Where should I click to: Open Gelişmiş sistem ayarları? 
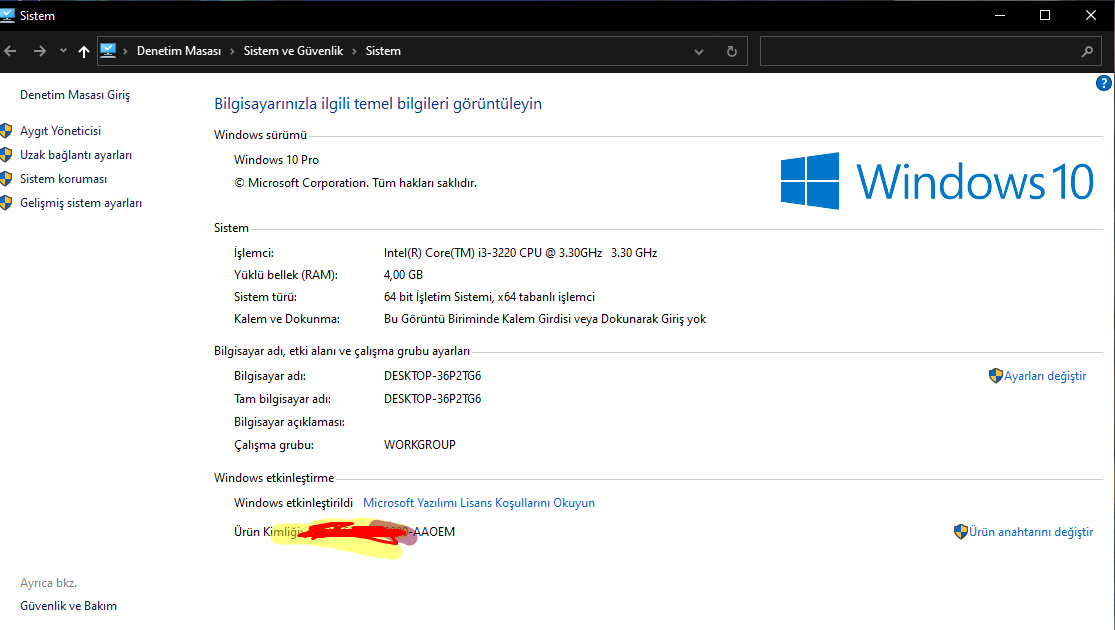point(81,203)
